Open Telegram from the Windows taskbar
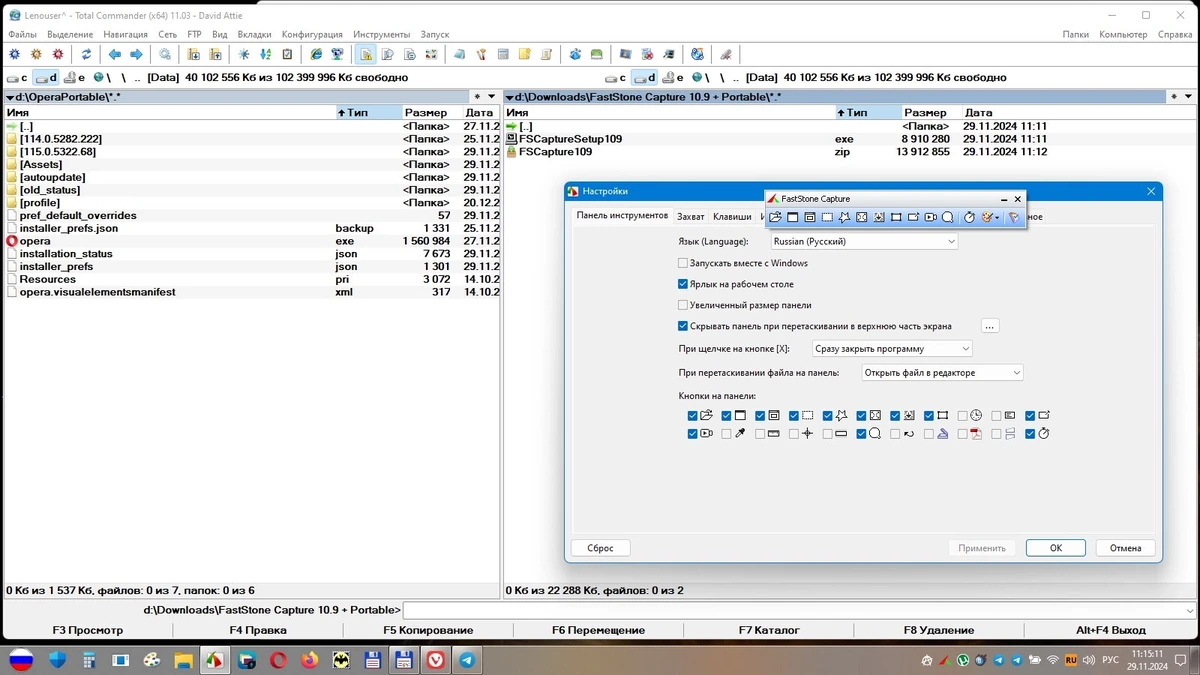 pyautogui.click(x=467, y=660)
